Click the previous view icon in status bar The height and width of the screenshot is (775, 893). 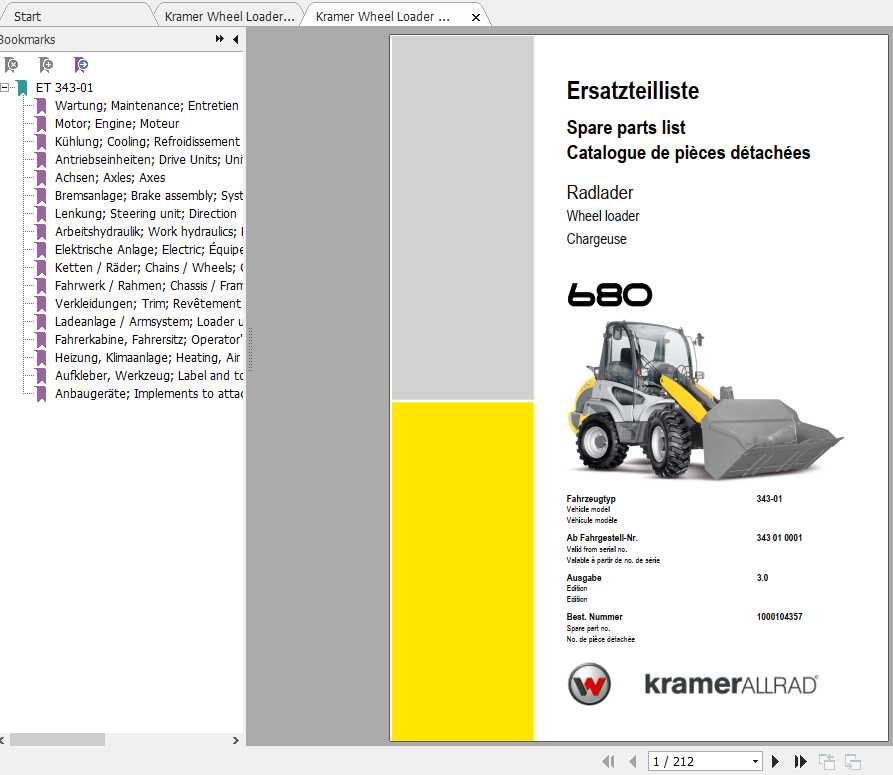pos(827,761)
